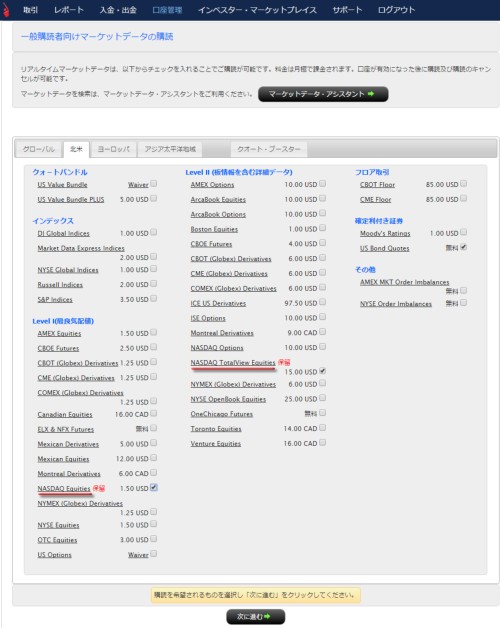Image resolution: width=500 pixels, height=628 pixels.
Task: Open the NYSE Global Indices link
Action: coord(68,270)
